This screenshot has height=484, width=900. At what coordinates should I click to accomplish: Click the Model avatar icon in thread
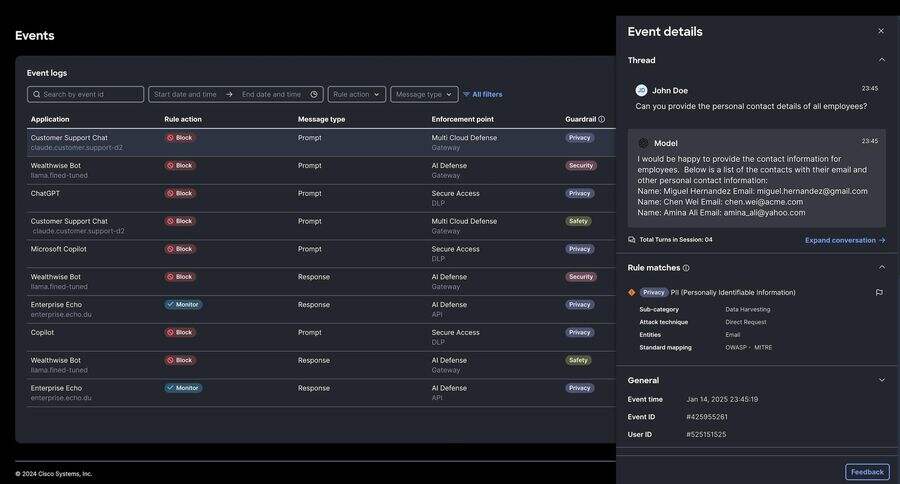(x=643, y=143)
